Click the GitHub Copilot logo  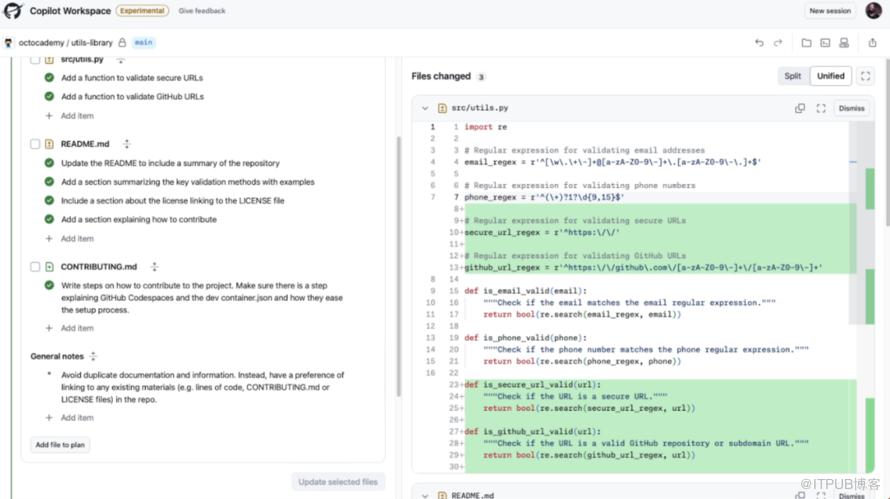(x=14, y=11)
